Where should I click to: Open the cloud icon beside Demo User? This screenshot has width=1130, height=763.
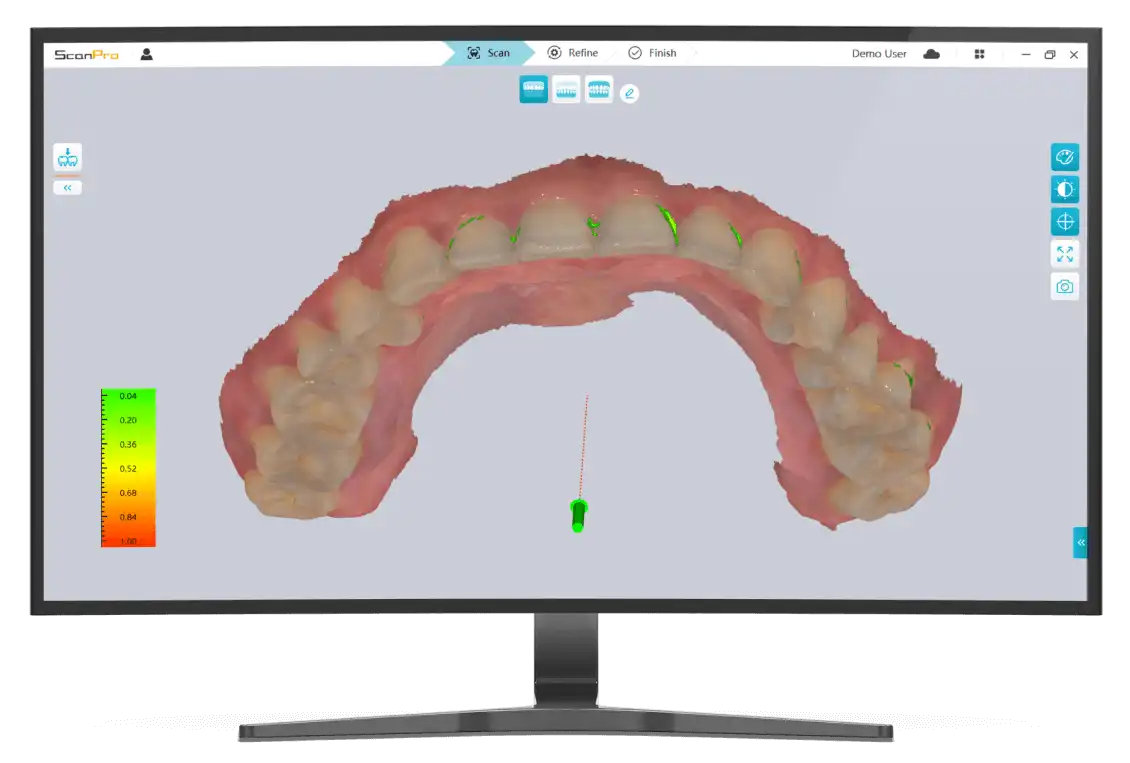pyautogui.click(x=931, y=54)
